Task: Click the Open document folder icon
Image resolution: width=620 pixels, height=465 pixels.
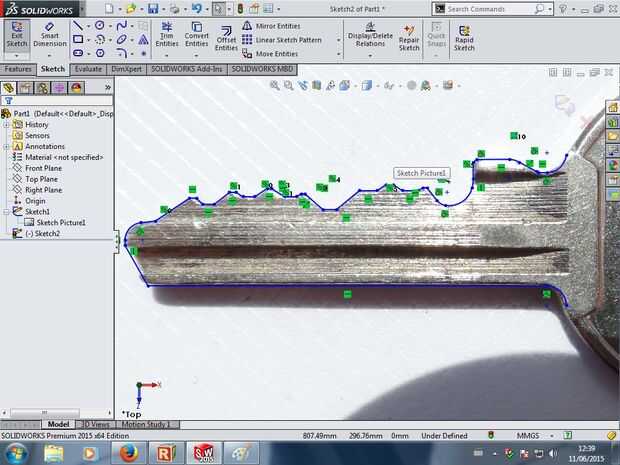Action: point(131,9)
